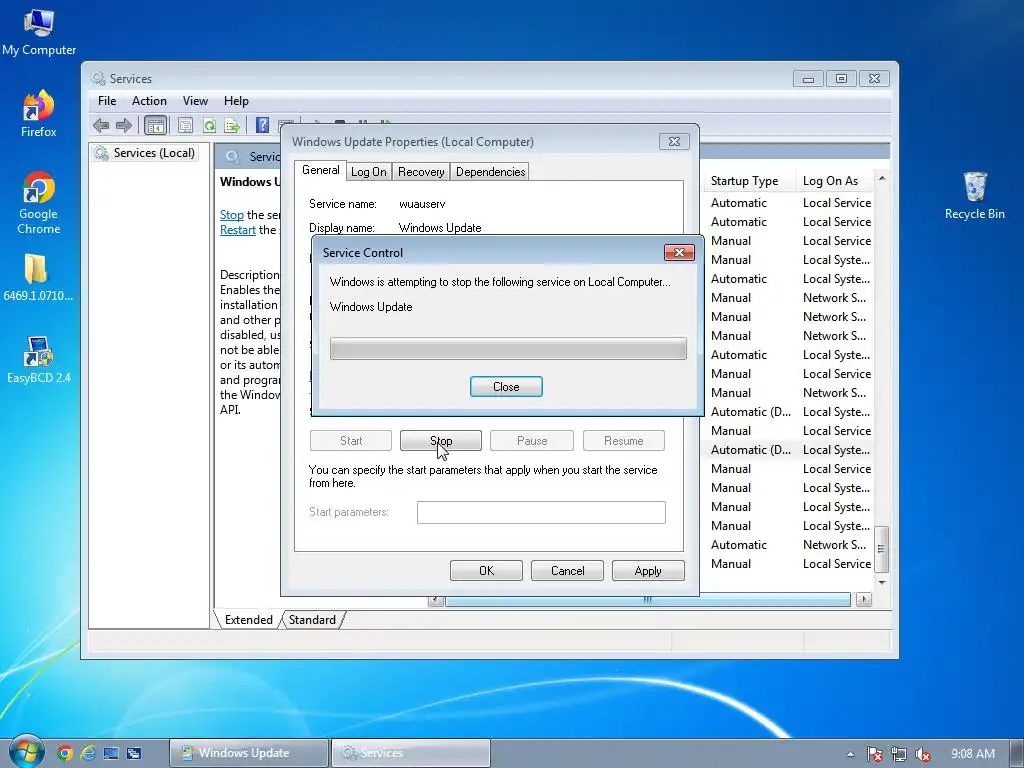Click the Service Control progress bar
The image size is (1024, 768).
click(x=508, y=349)
